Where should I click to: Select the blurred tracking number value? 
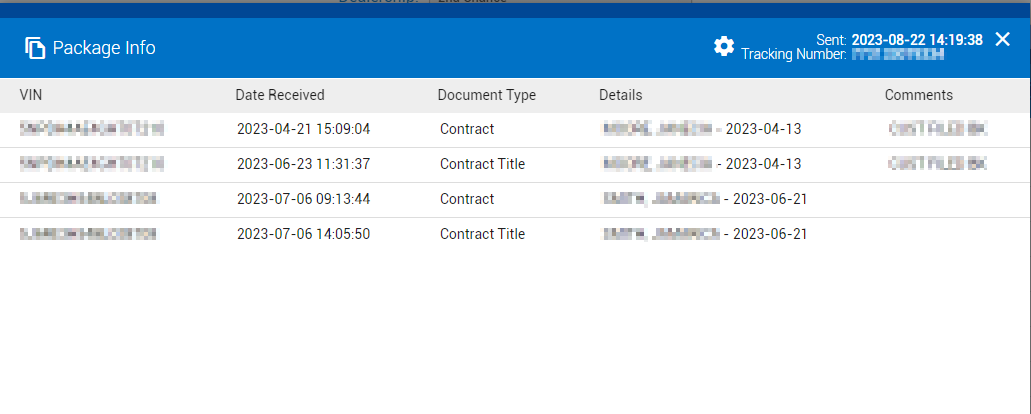[898, 54]
